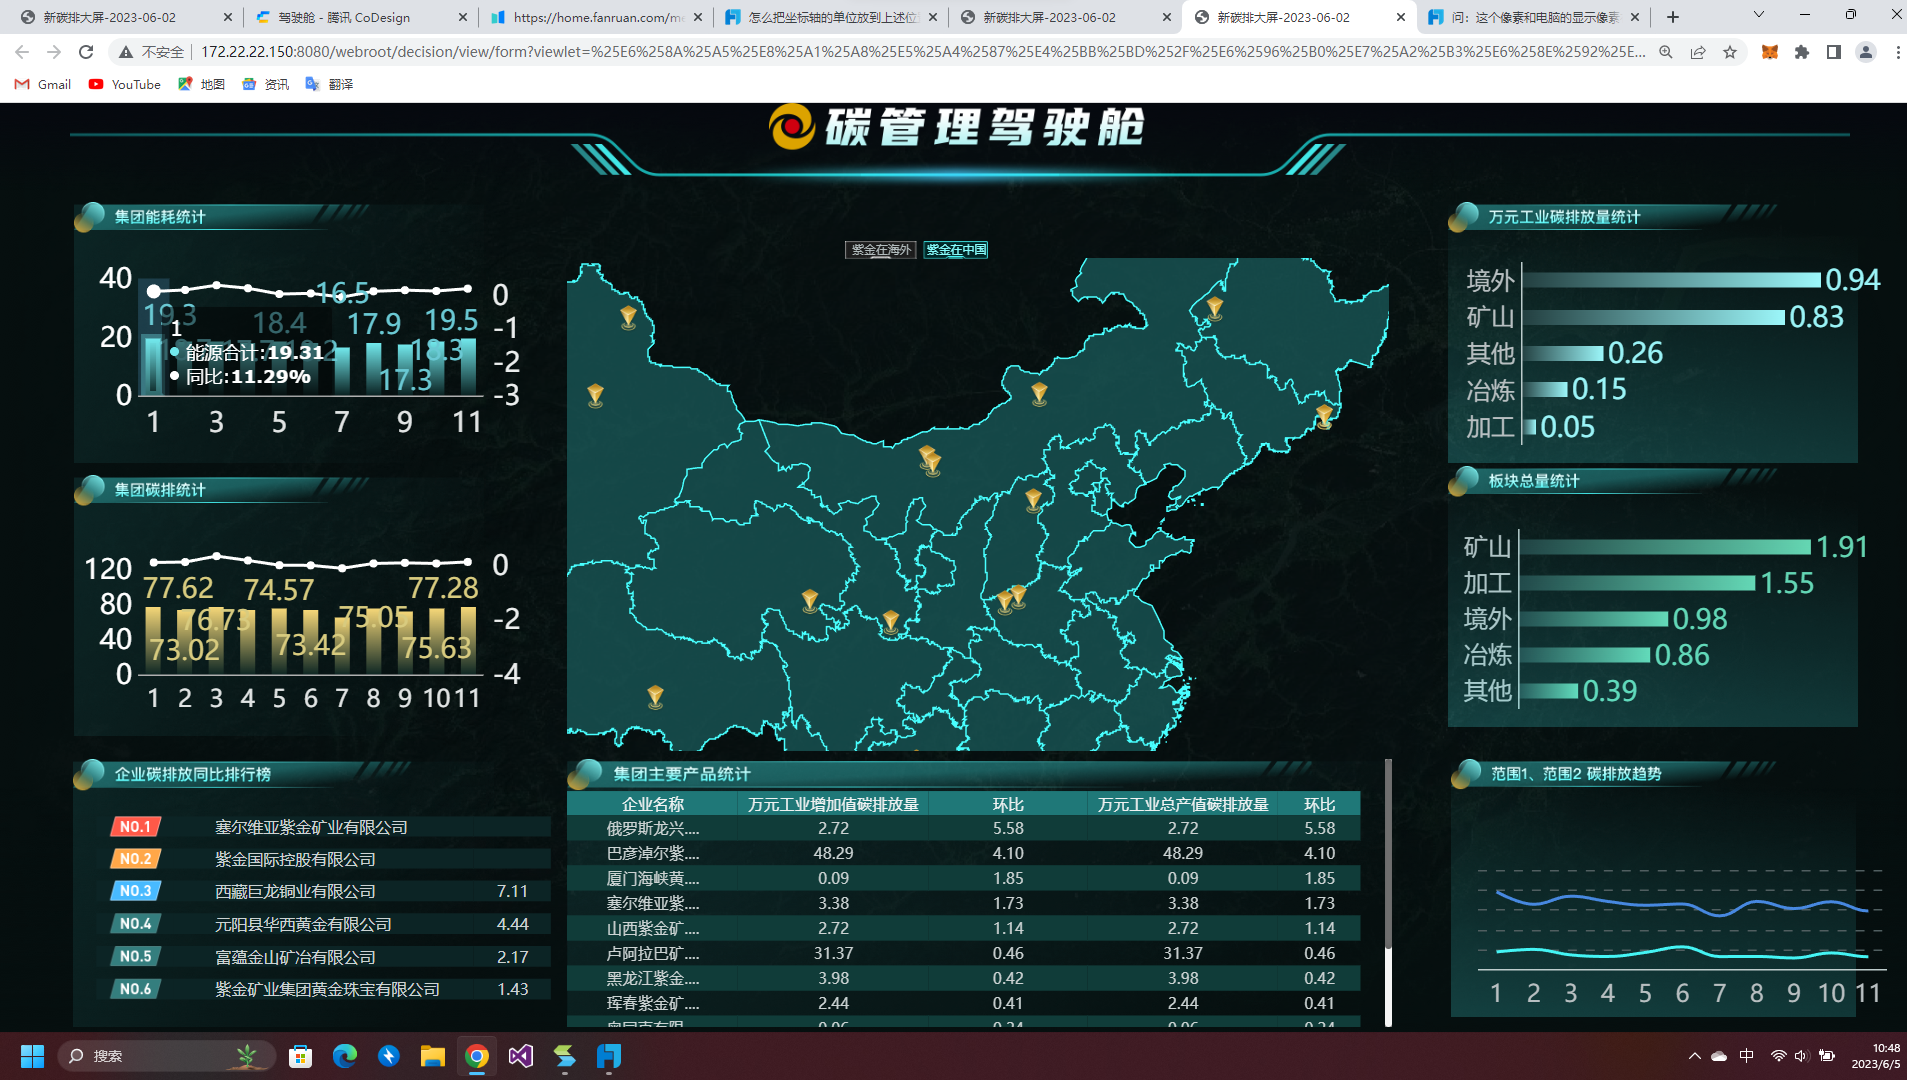Click NO.1 塞尔维亚紫金矿业有限公司 ranking row
The width and height of the screenshot is (1907, 1080).
click(330, 827)
